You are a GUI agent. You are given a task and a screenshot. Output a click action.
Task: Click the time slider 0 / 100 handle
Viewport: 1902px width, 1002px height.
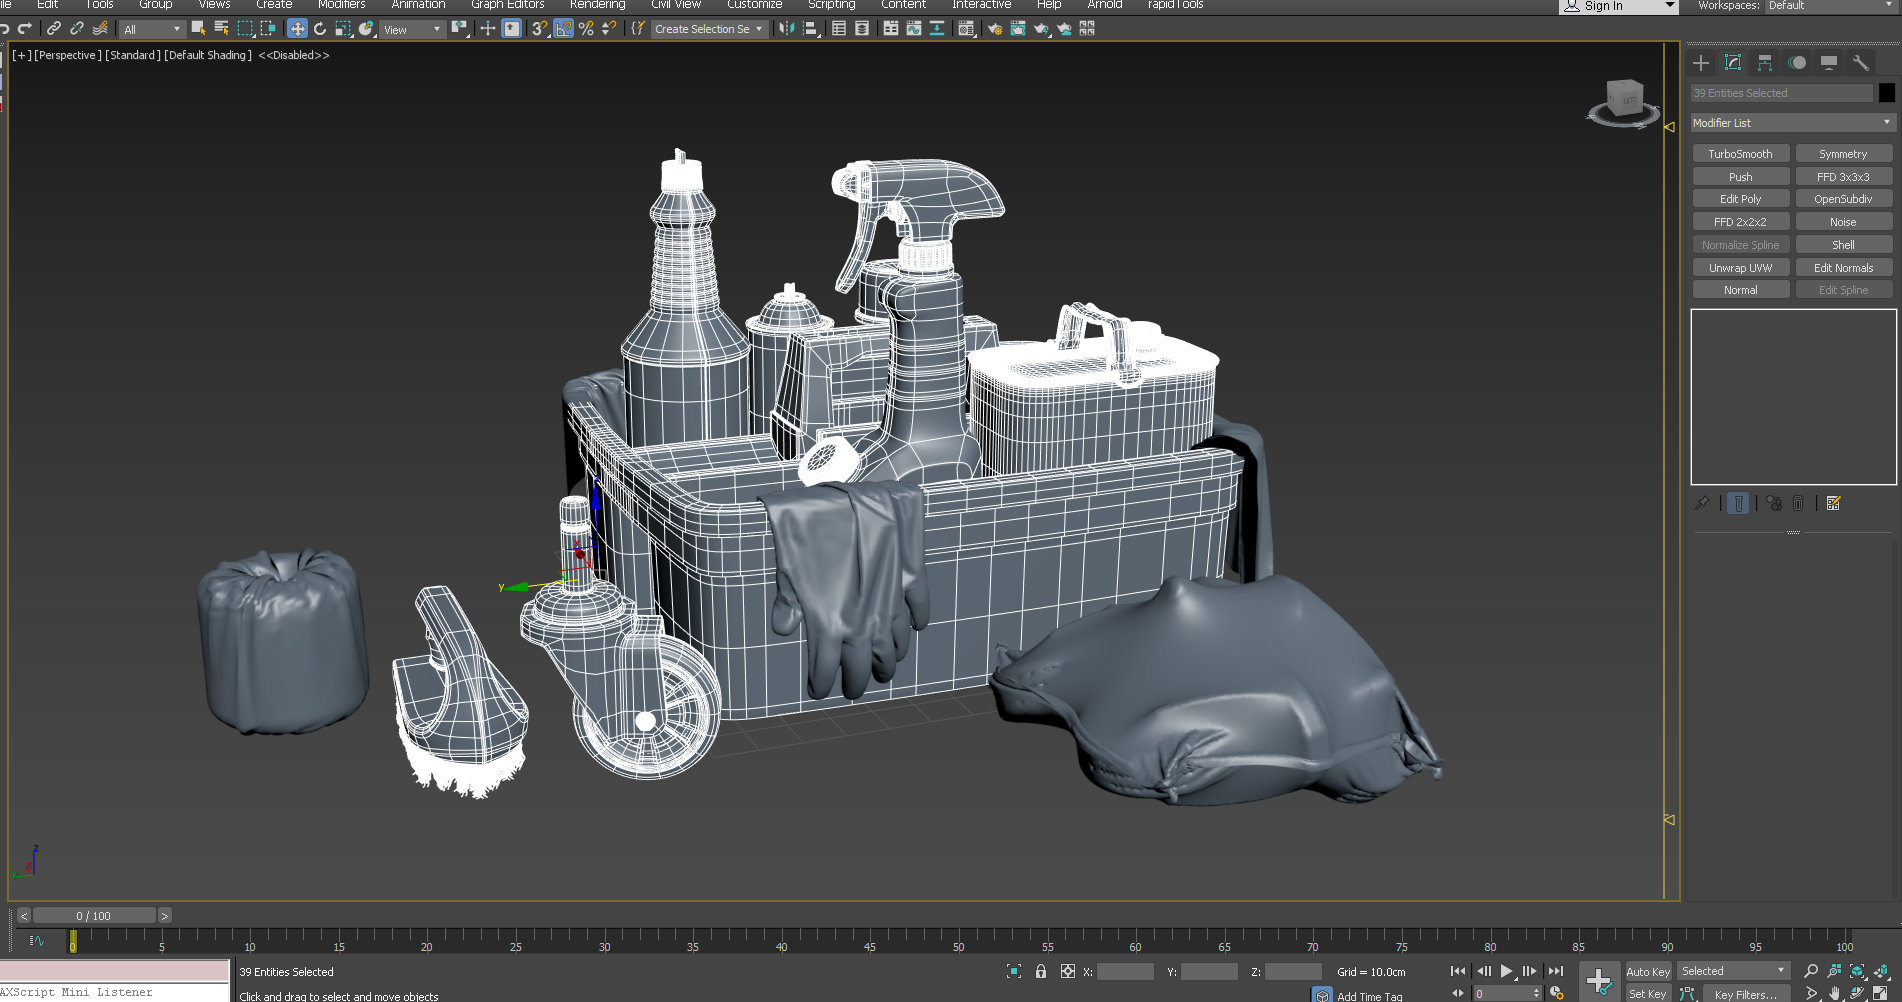coord(94,915)
